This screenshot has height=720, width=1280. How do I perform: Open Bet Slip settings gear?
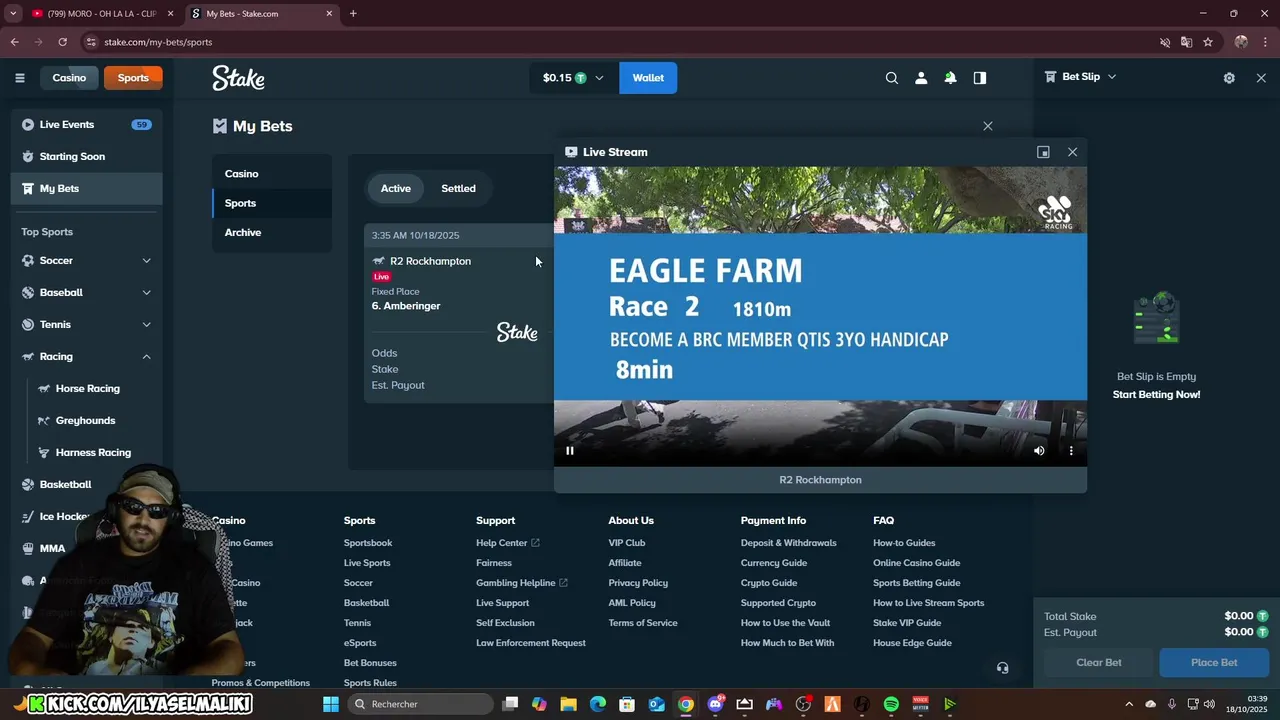[x=1229, y=78]
